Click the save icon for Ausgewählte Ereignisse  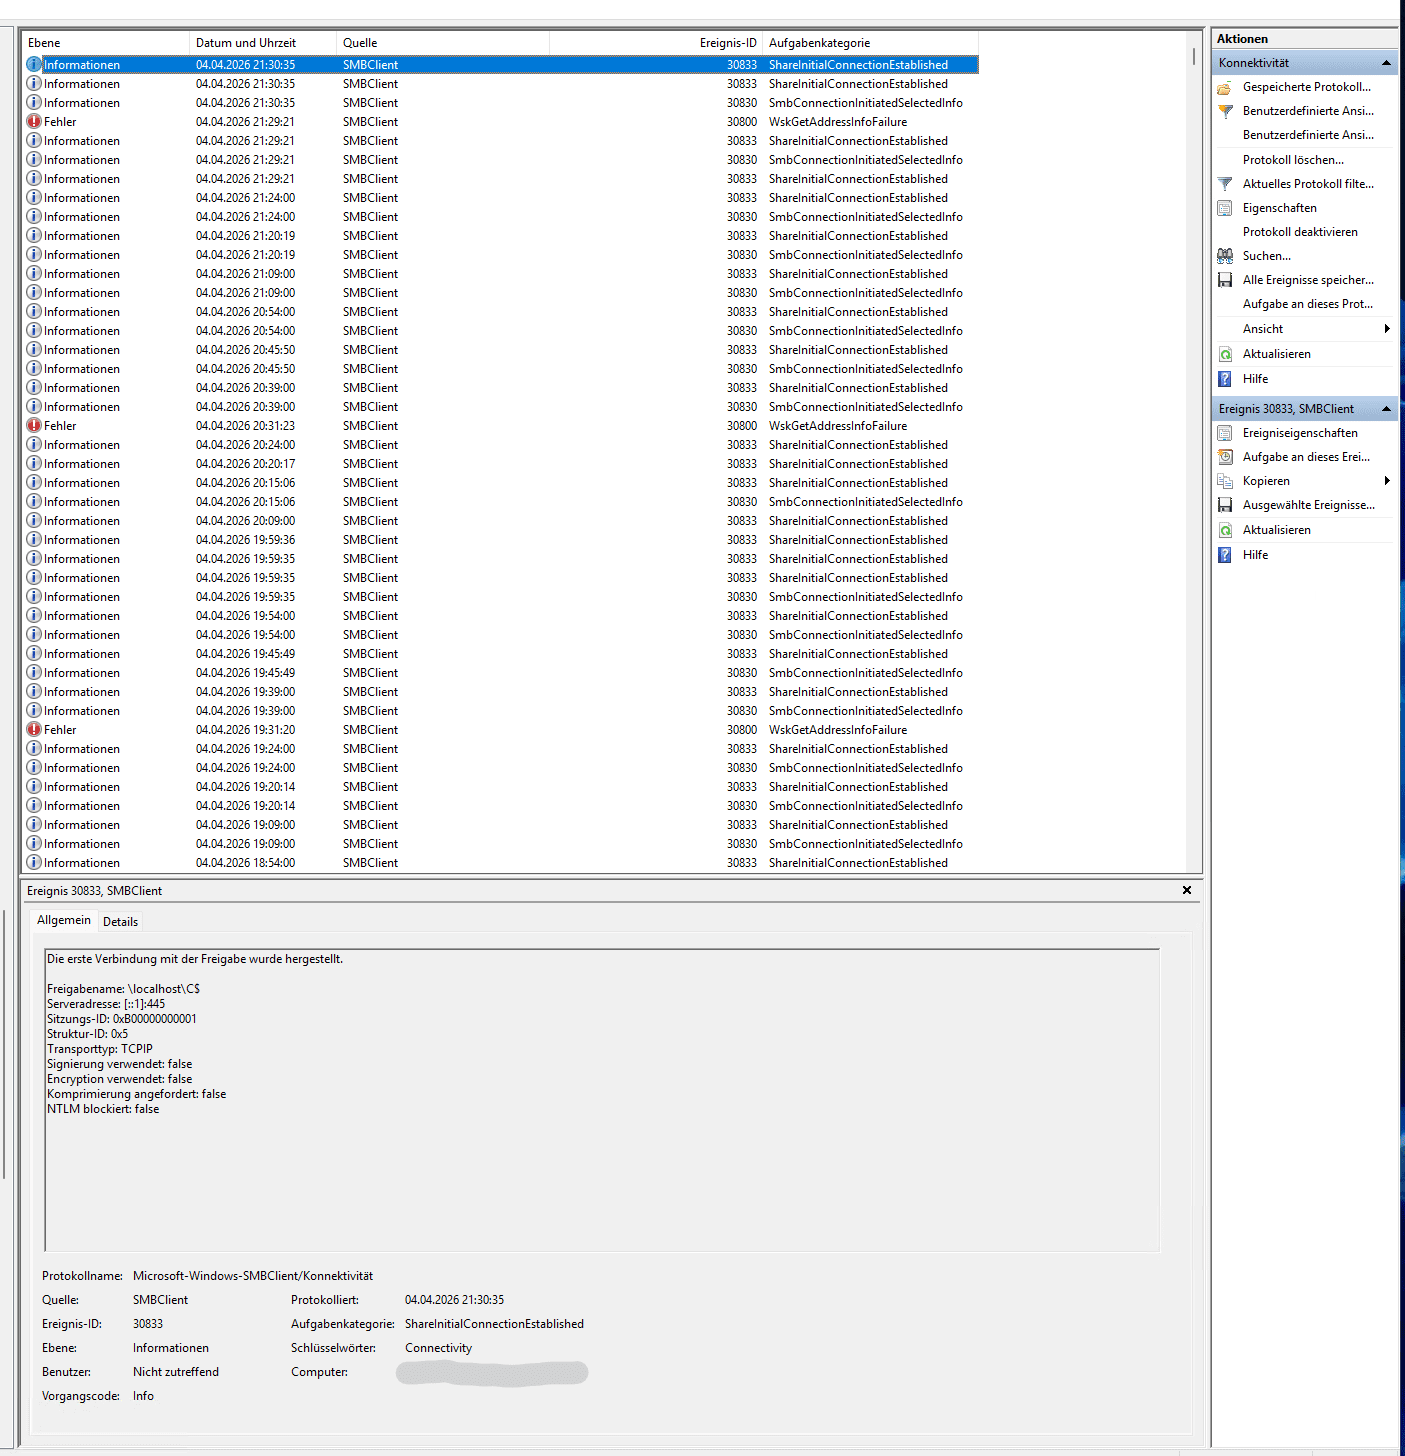pos(1224,505)
